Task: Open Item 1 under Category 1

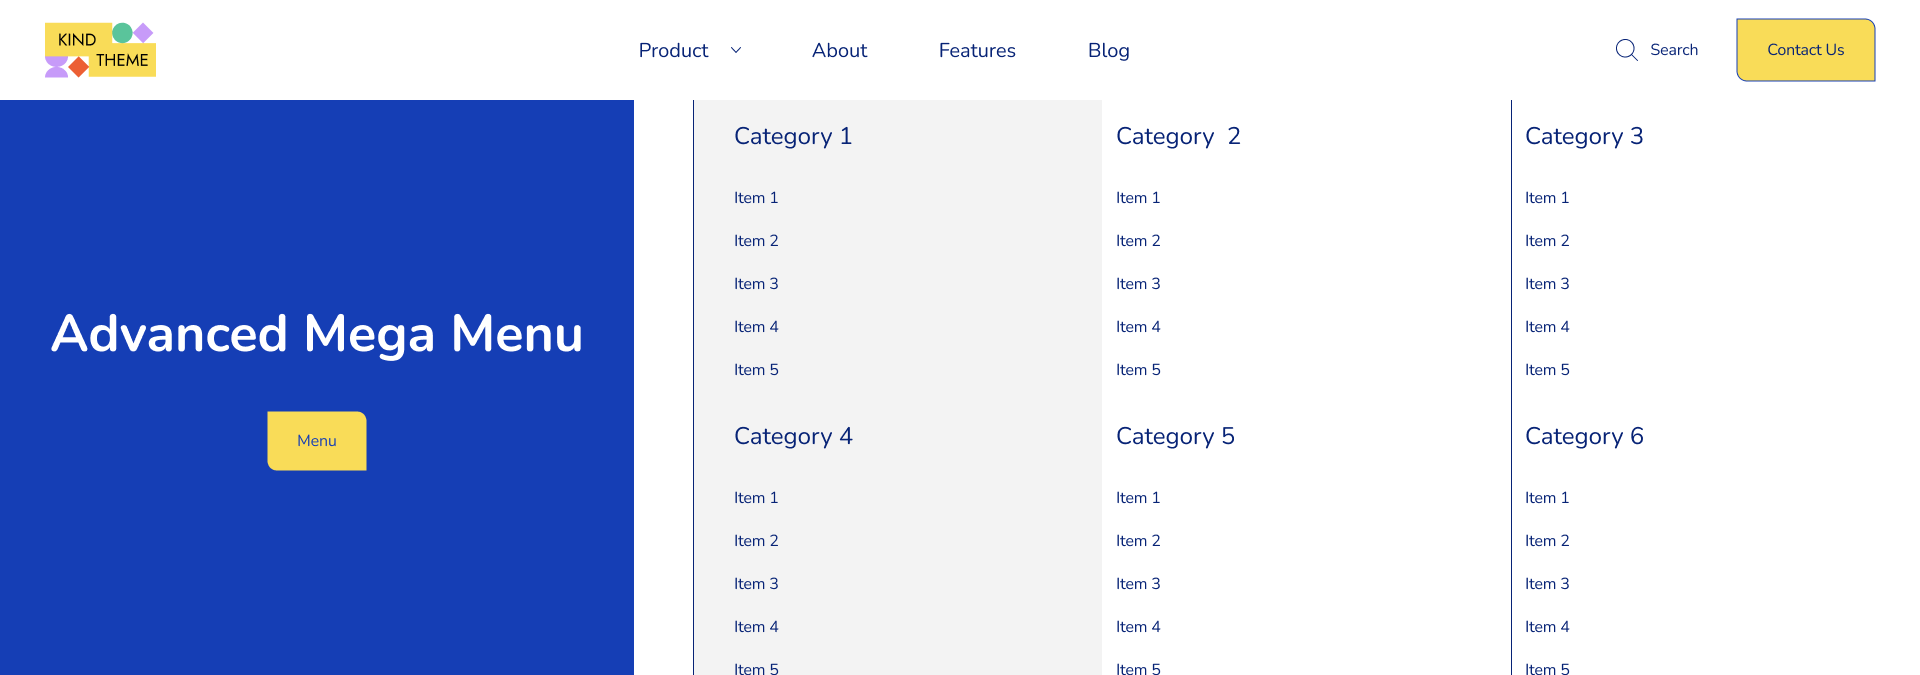Action: [x=756, y=198]
